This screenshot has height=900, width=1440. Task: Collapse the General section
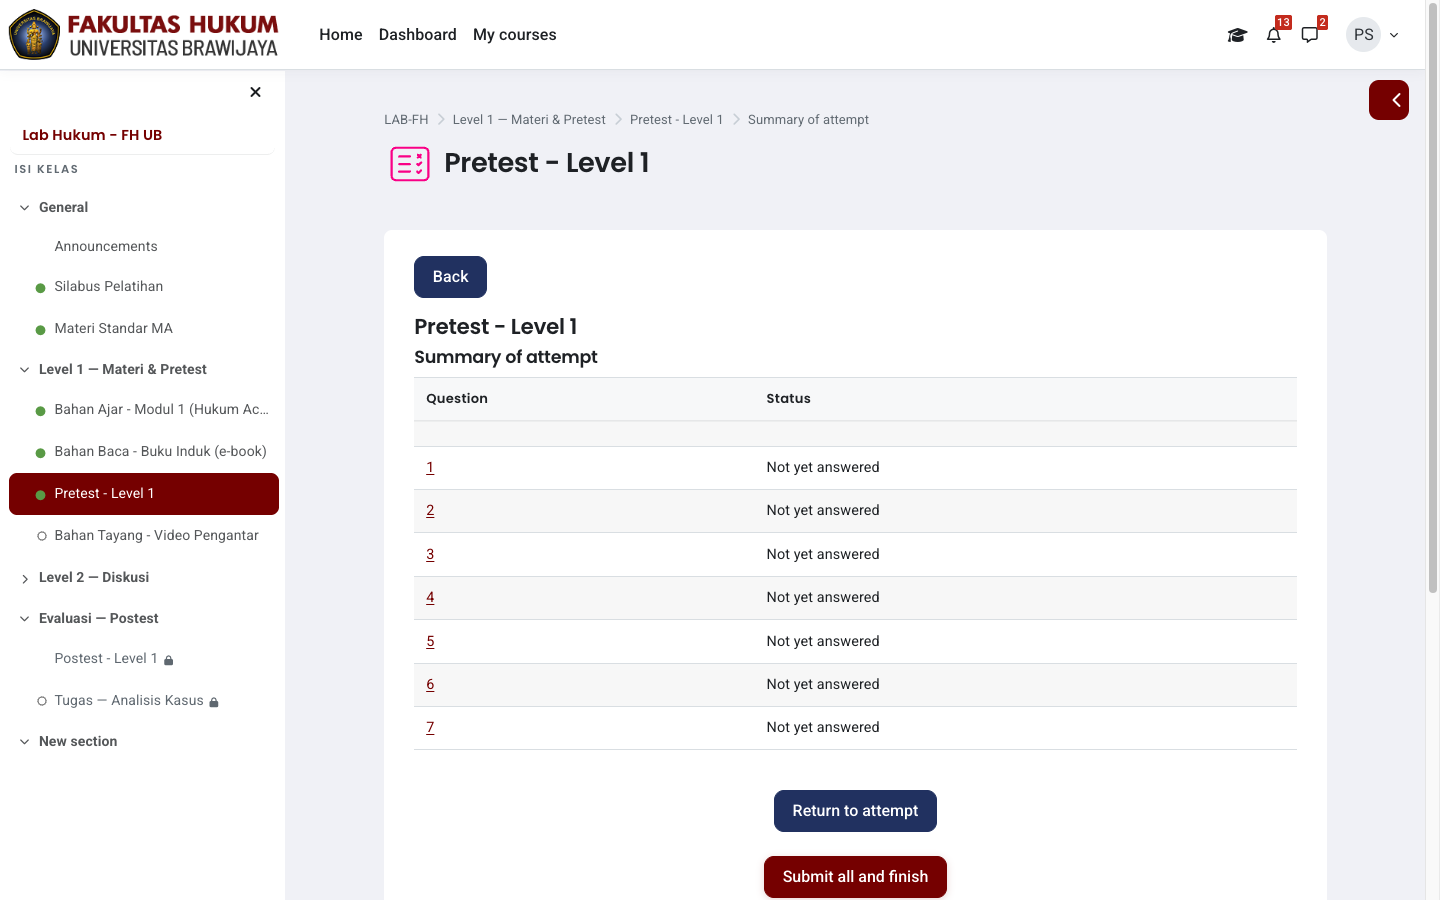tap(25, 208)
